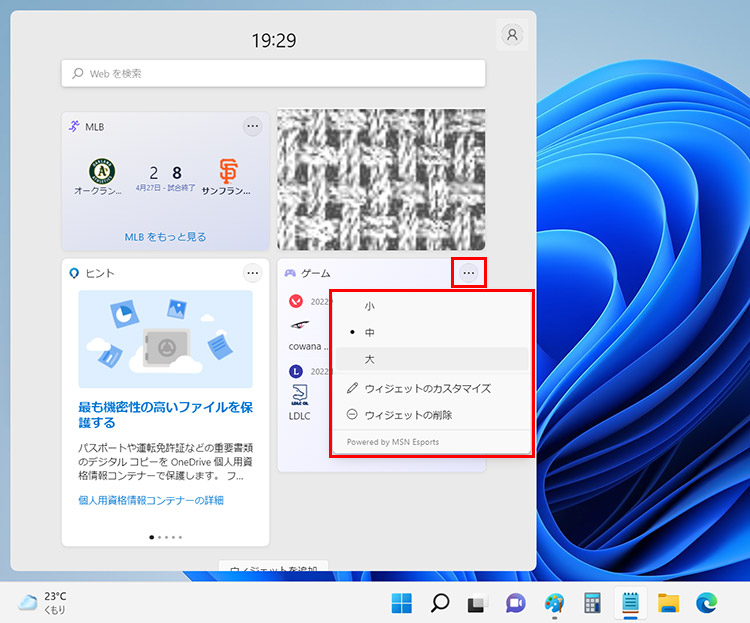750x623 pixels.
Task: Click the Web を検索 search box
Action: (x=273, y=73)
